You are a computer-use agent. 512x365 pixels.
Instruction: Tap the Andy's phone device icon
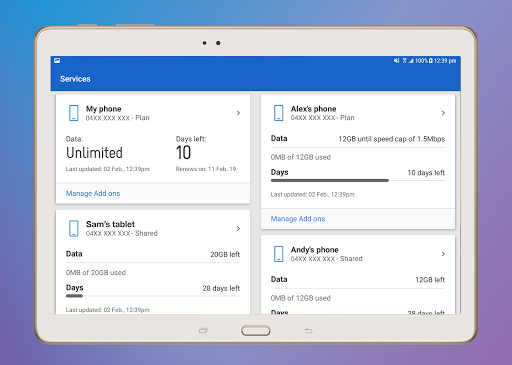[x=279, y=254]
